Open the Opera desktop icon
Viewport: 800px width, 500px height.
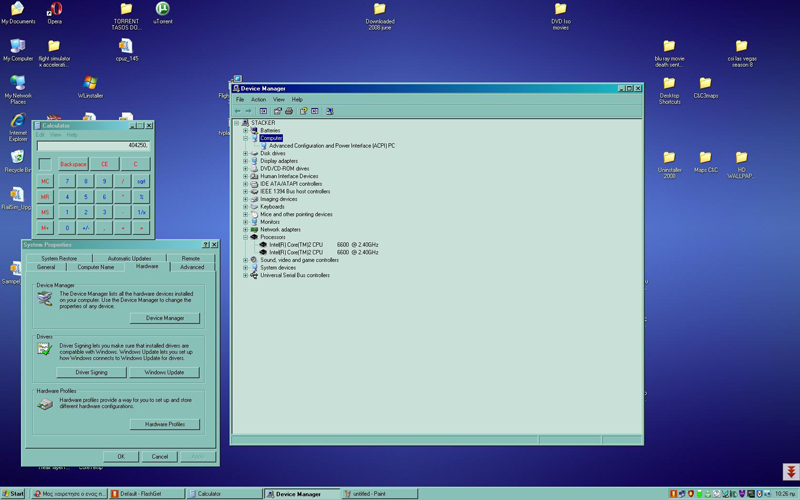[55, 13]
